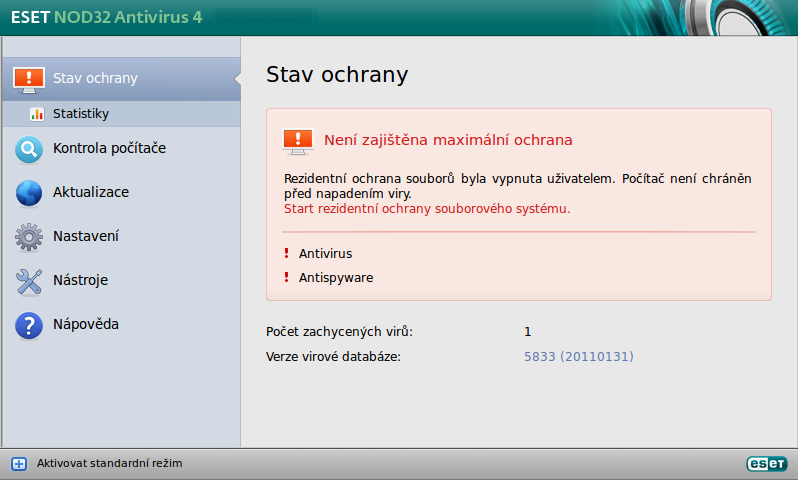Open Statistiky bar chart icon
Viewport: 798px width, 480px height.
[37, 114]
